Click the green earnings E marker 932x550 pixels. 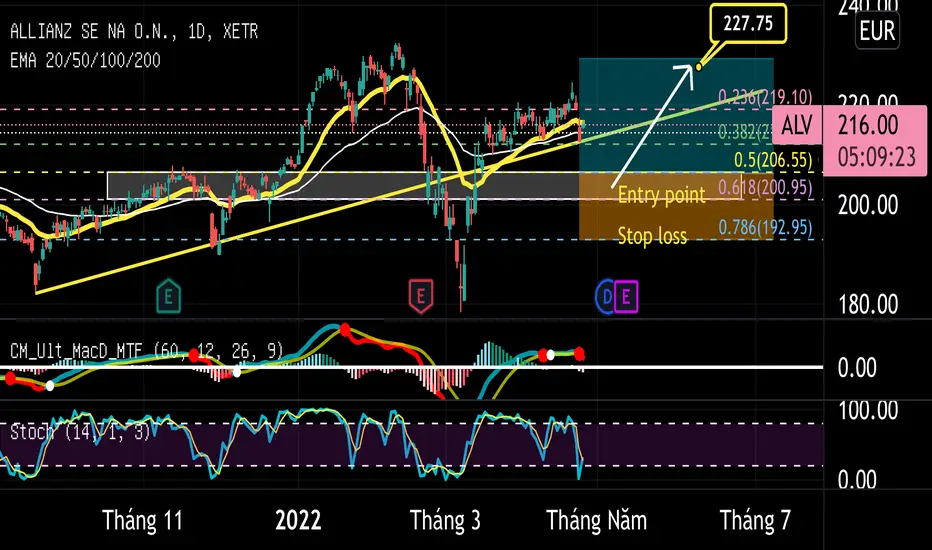(x=168, y=296)
